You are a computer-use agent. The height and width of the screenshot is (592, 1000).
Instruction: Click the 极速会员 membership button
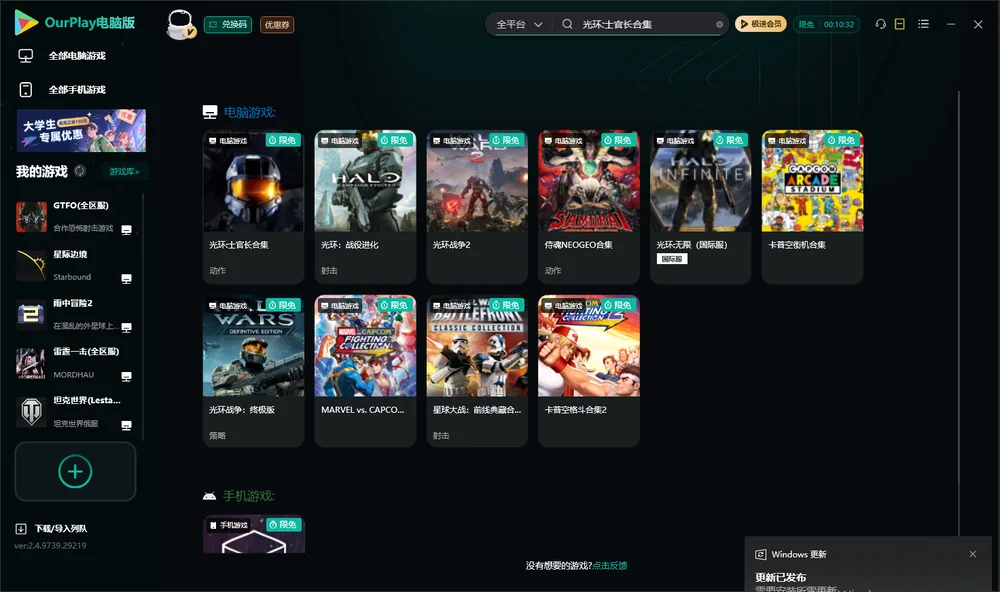[761, 24]
